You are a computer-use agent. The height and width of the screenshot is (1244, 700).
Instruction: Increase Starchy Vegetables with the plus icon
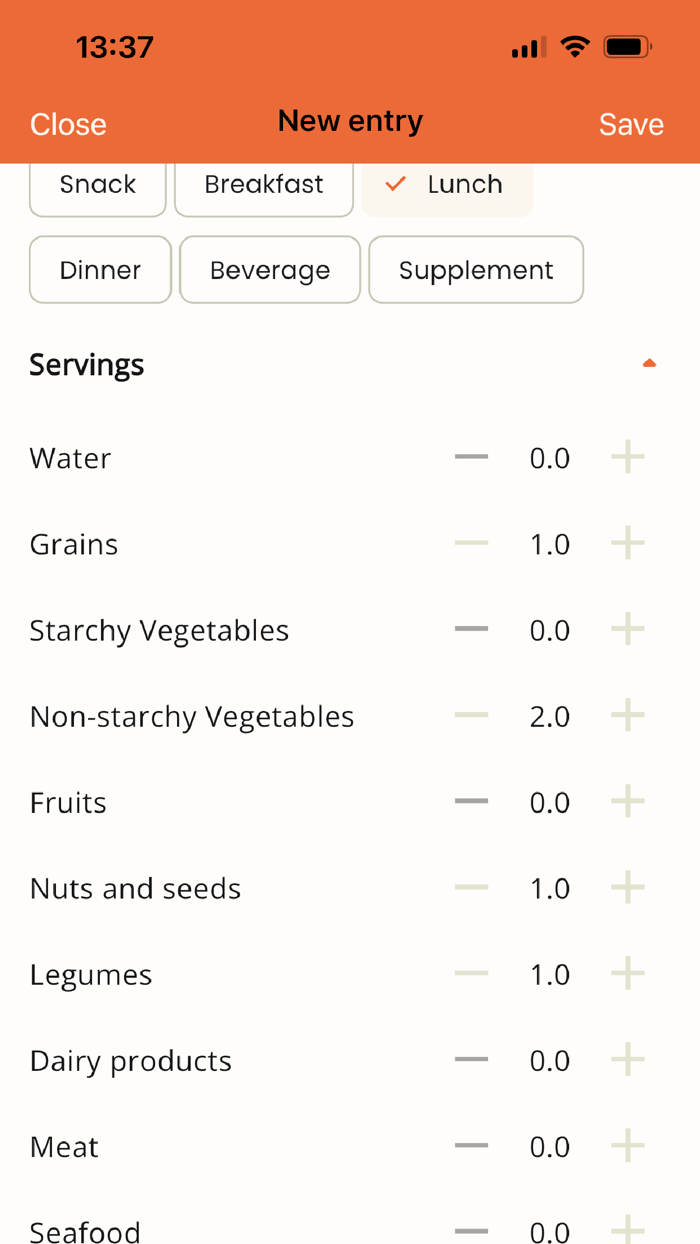628,629
